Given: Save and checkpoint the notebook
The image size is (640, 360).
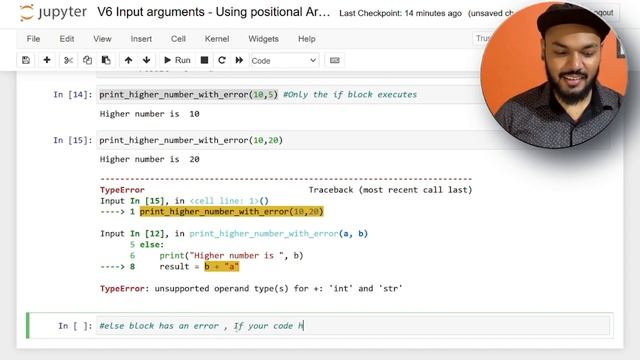Looking at the screenshot, I should click(26, 60).
